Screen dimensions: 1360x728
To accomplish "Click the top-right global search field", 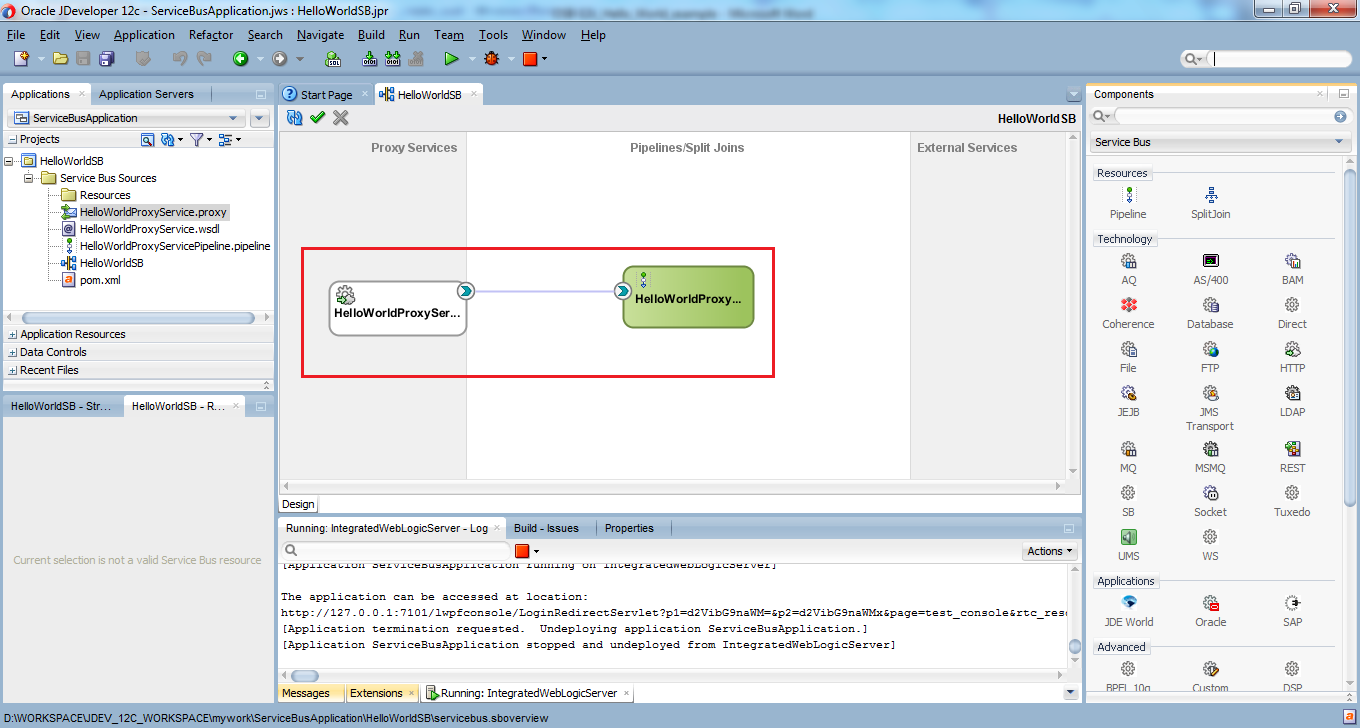I will point(1280,59).
